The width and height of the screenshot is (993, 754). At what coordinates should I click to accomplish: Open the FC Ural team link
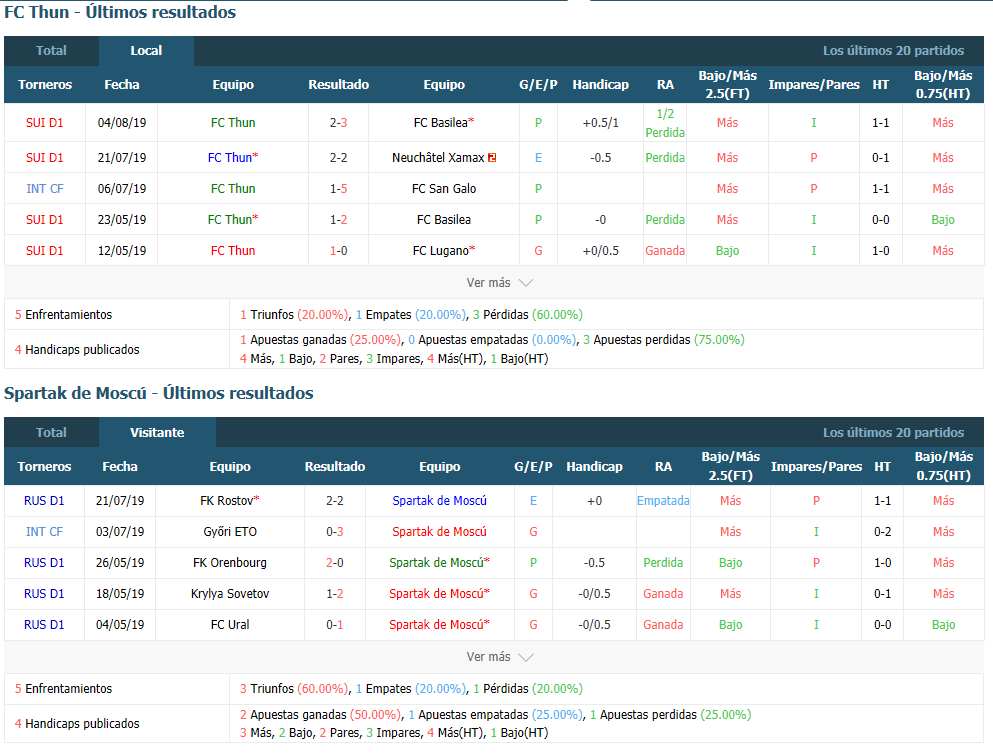(x=230, y=625)
